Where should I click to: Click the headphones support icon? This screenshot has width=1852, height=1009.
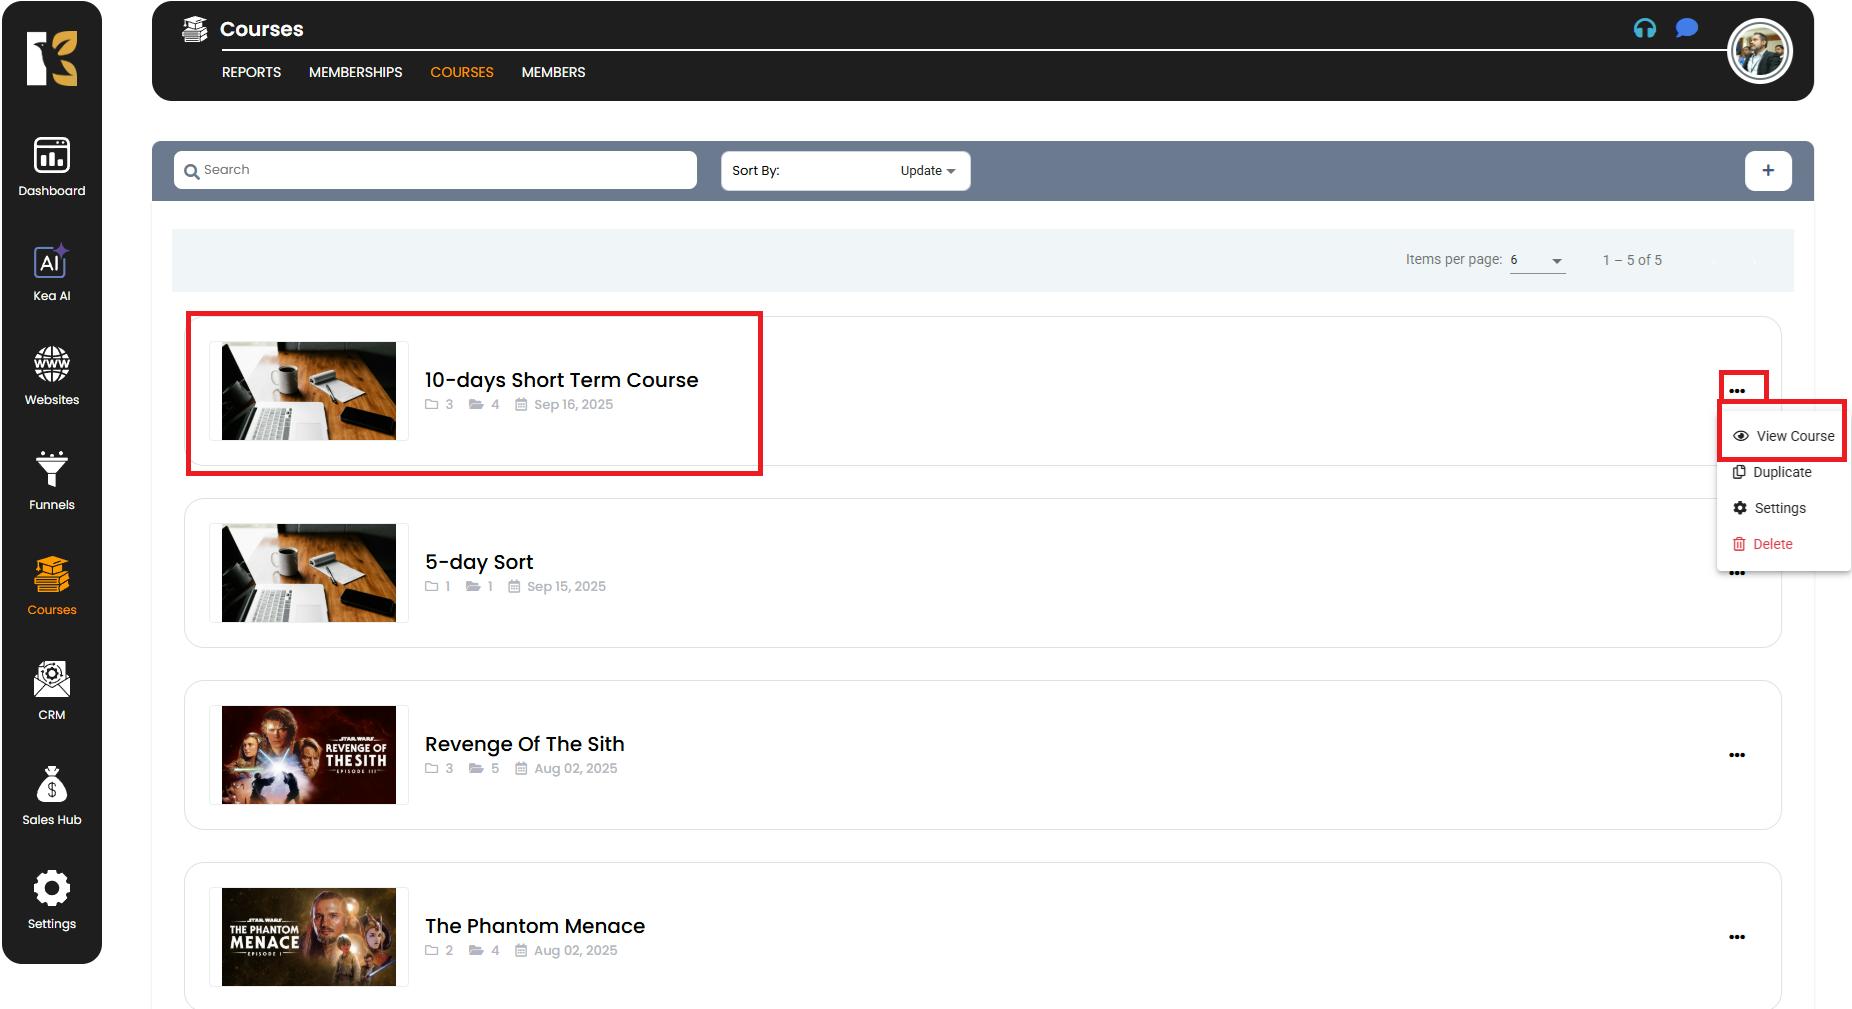[1644, 29]
